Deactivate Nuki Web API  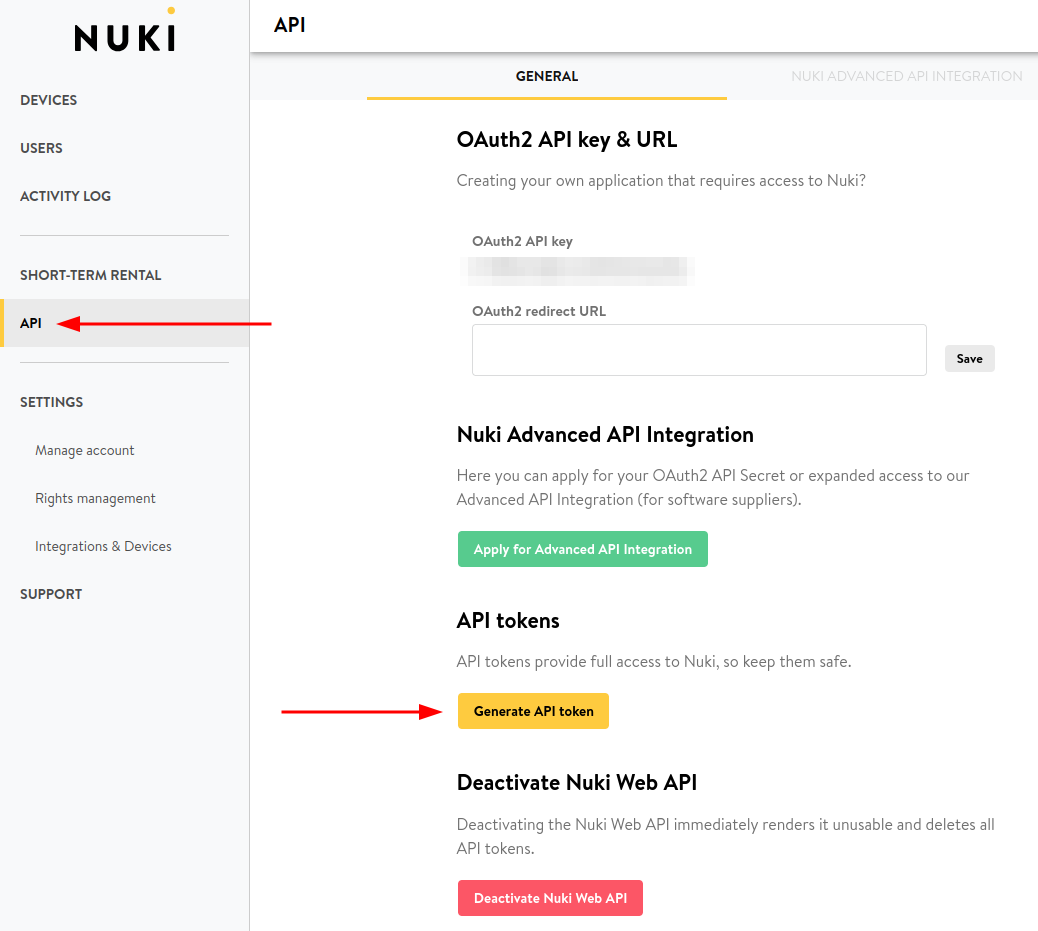[x=550, y=898]
